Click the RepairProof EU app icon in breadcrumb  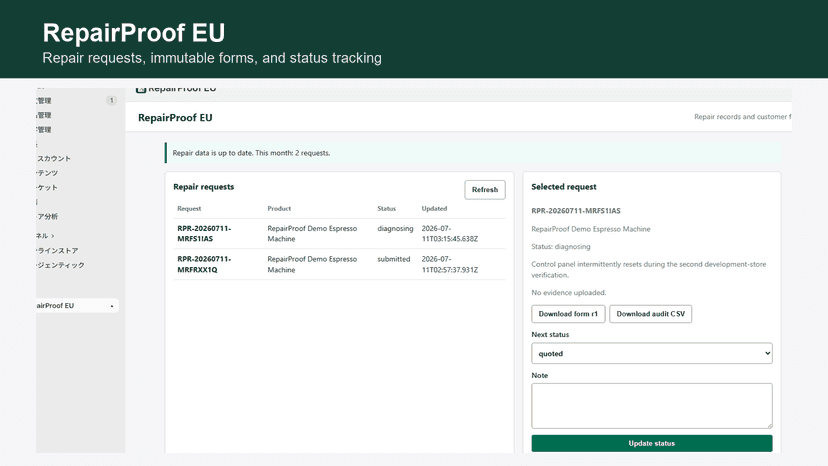pyautogui.click(x=140, y=89)
